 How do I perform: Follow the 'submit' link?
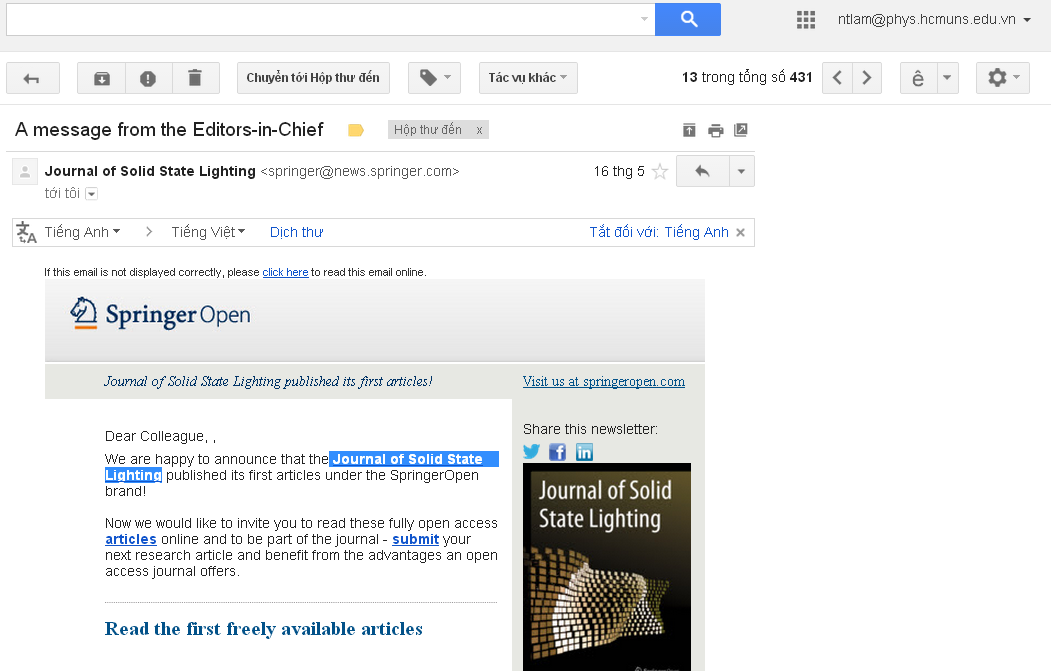point(416,540)
